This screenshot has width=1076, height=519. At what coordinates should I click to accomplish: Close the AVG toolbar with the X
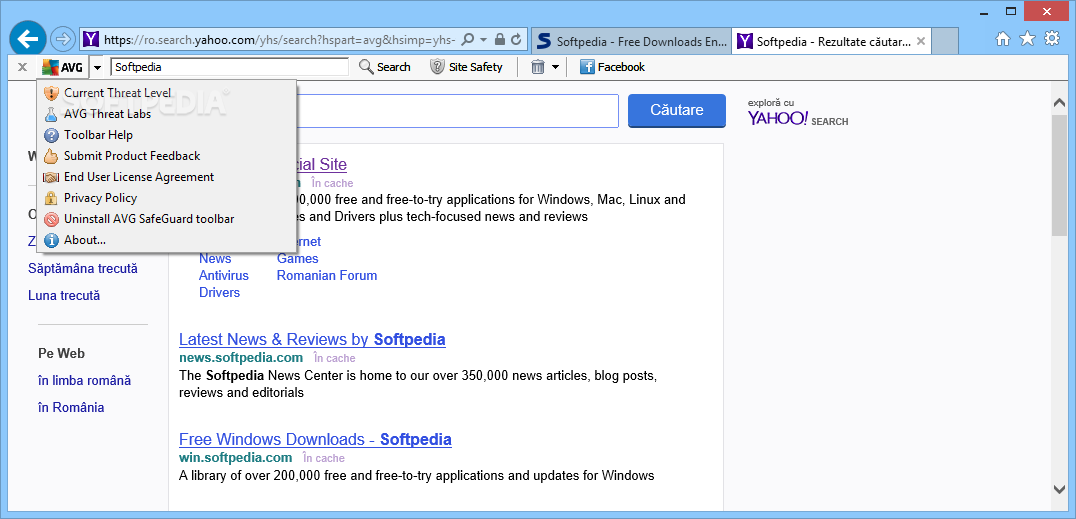(22, 67)
